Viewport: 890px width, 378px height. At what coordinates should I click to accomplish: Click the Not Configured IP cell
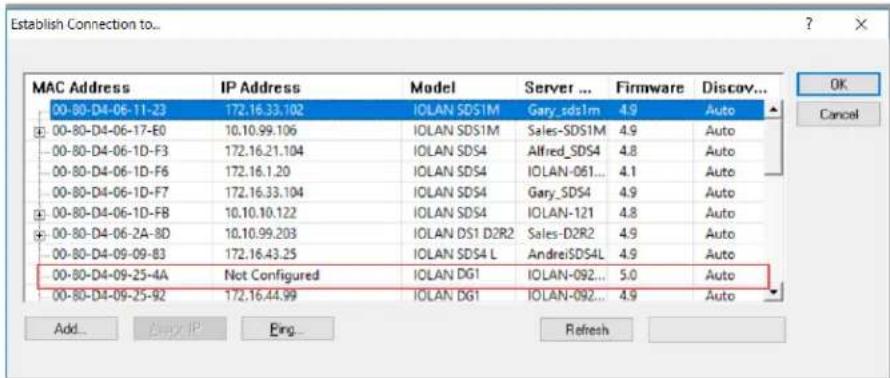[272, 276]
